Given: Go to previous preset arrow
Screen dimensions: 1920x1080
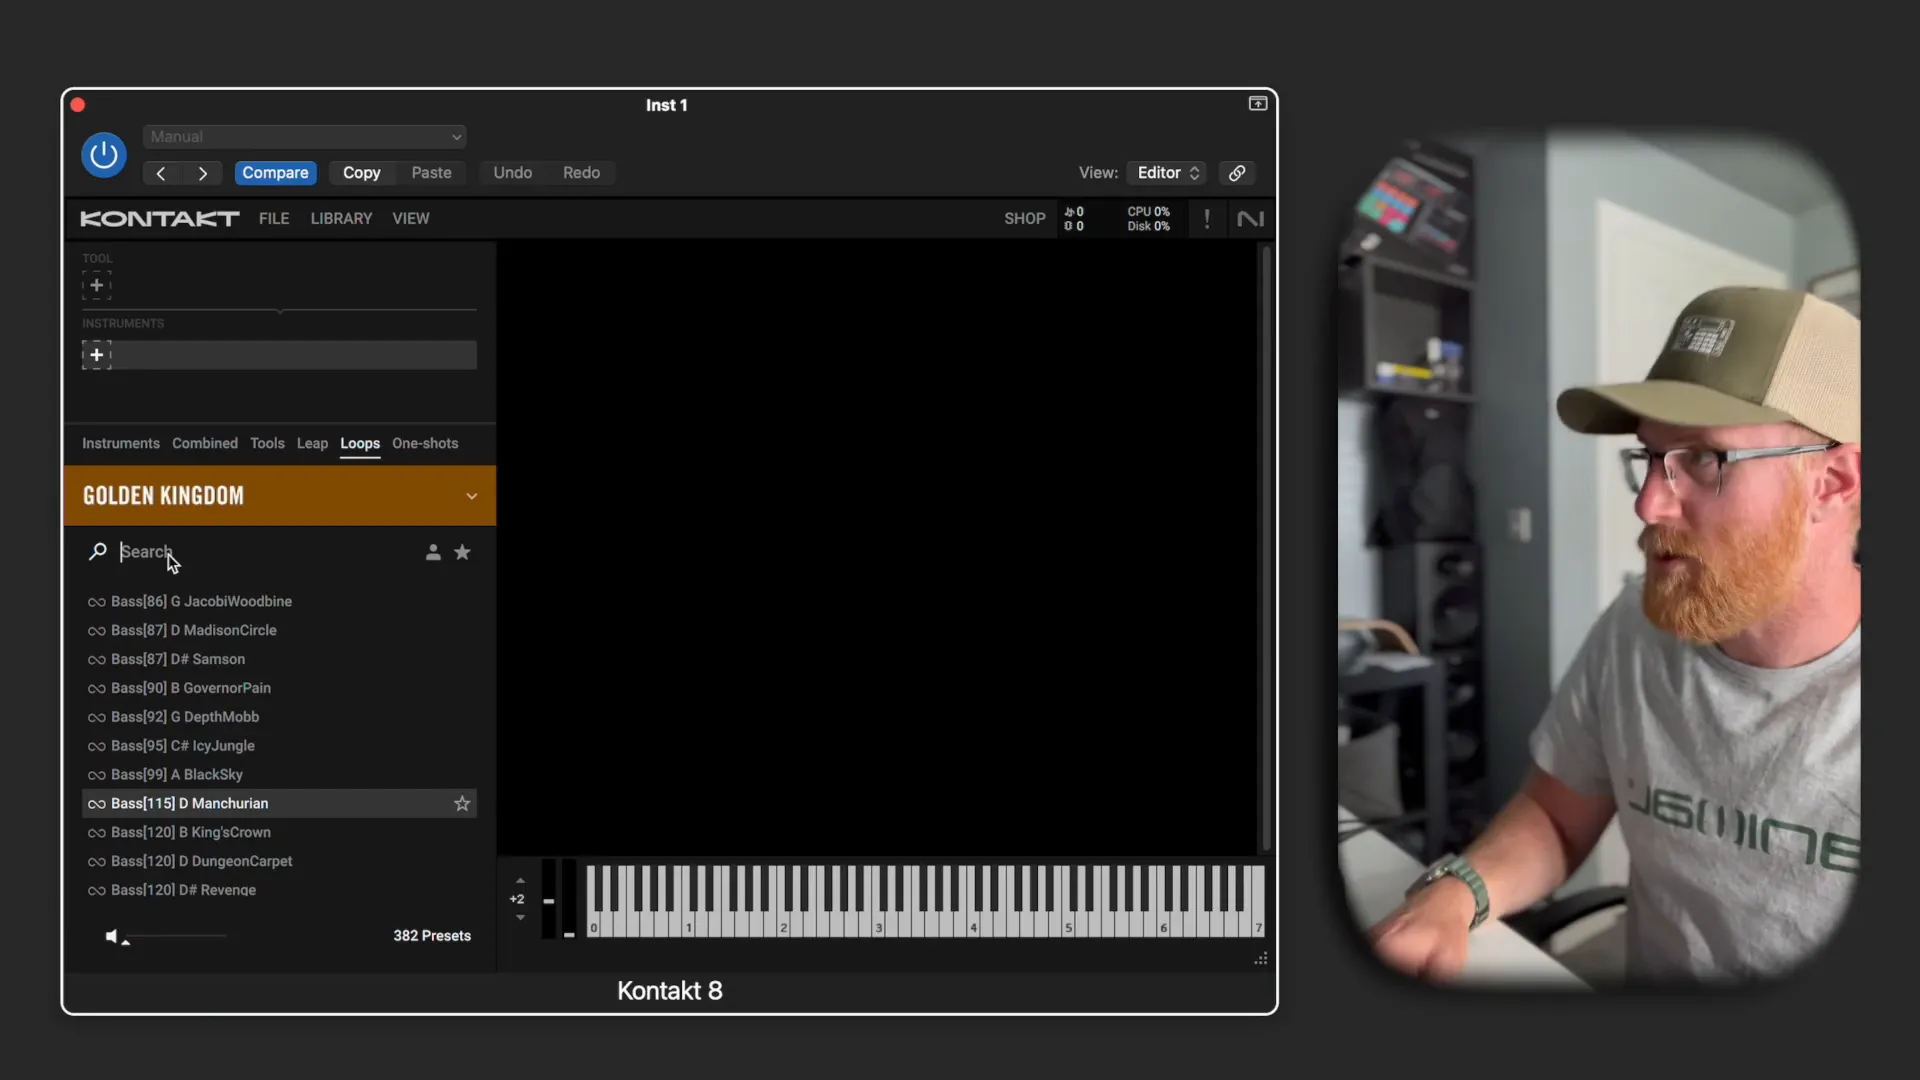Looking at the screenshot, I should 161,173.
